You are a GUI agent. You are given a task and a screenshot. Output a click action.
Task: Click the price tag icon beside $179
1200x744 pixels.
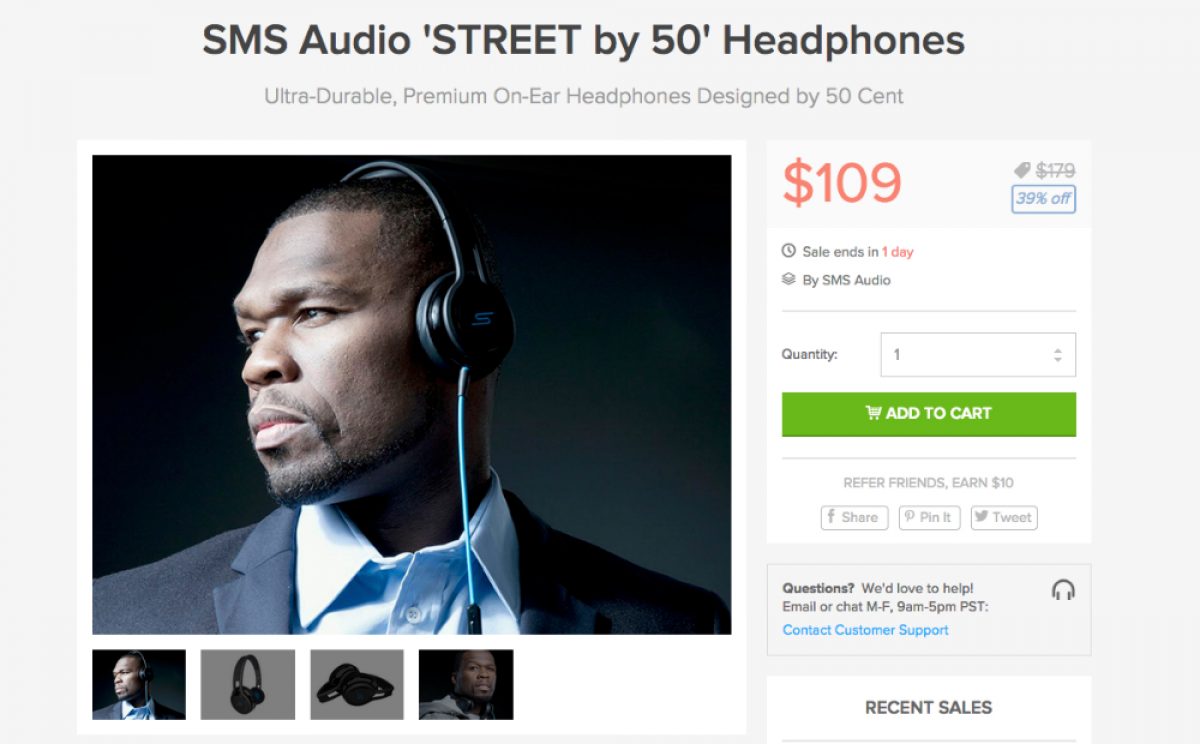point(1022,171)
